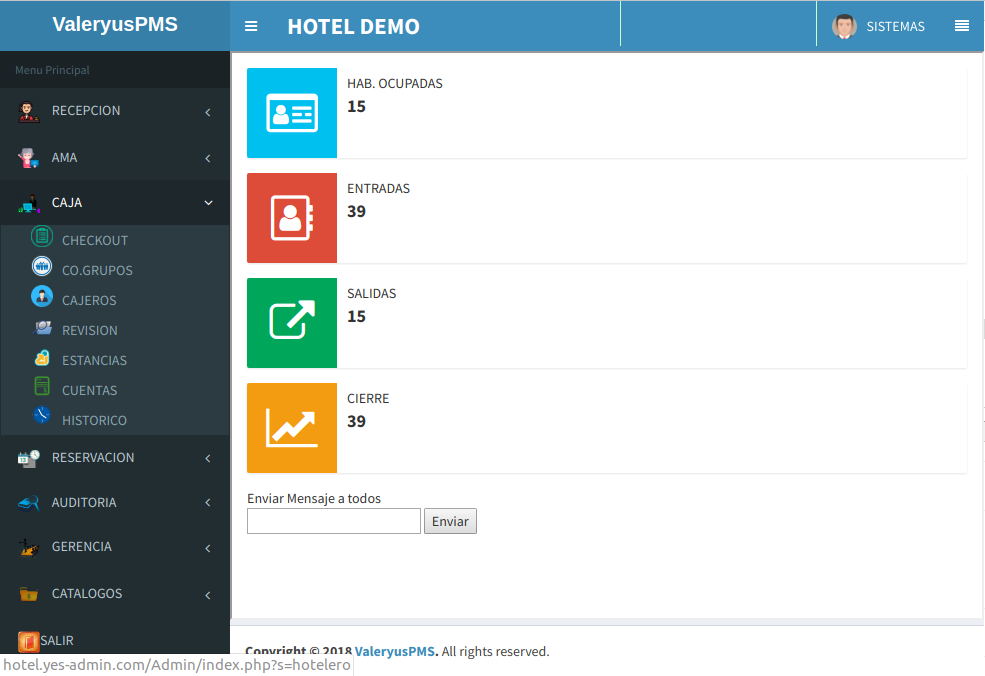Open the ENTRADAS contact-book icon
Image resolution: width=985 pixels, height=676 pixels.
[x=291, y=218]
